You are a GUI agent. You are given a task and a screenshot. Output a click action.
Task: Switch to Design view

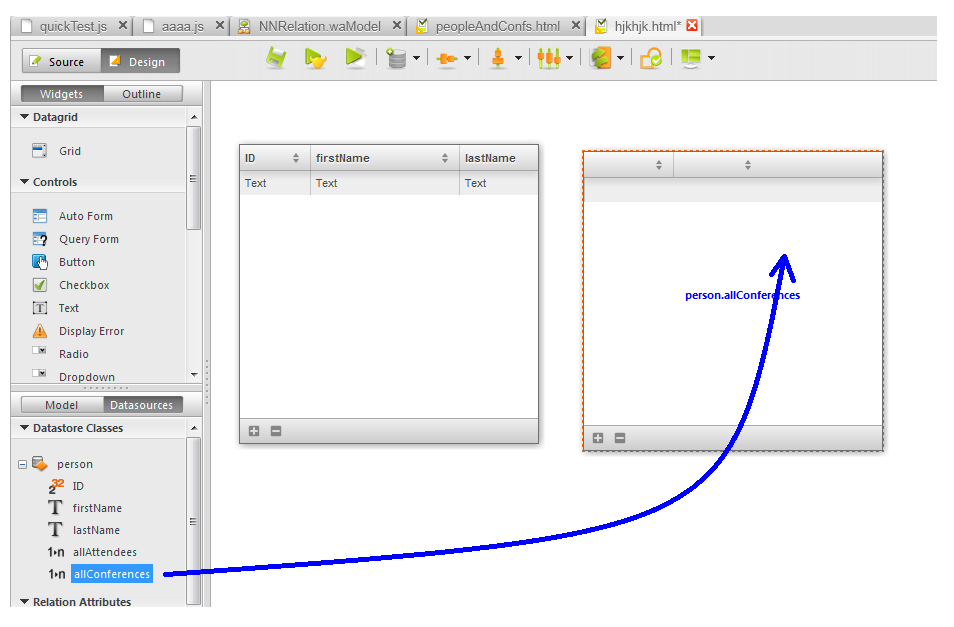(x=139, y=62)
